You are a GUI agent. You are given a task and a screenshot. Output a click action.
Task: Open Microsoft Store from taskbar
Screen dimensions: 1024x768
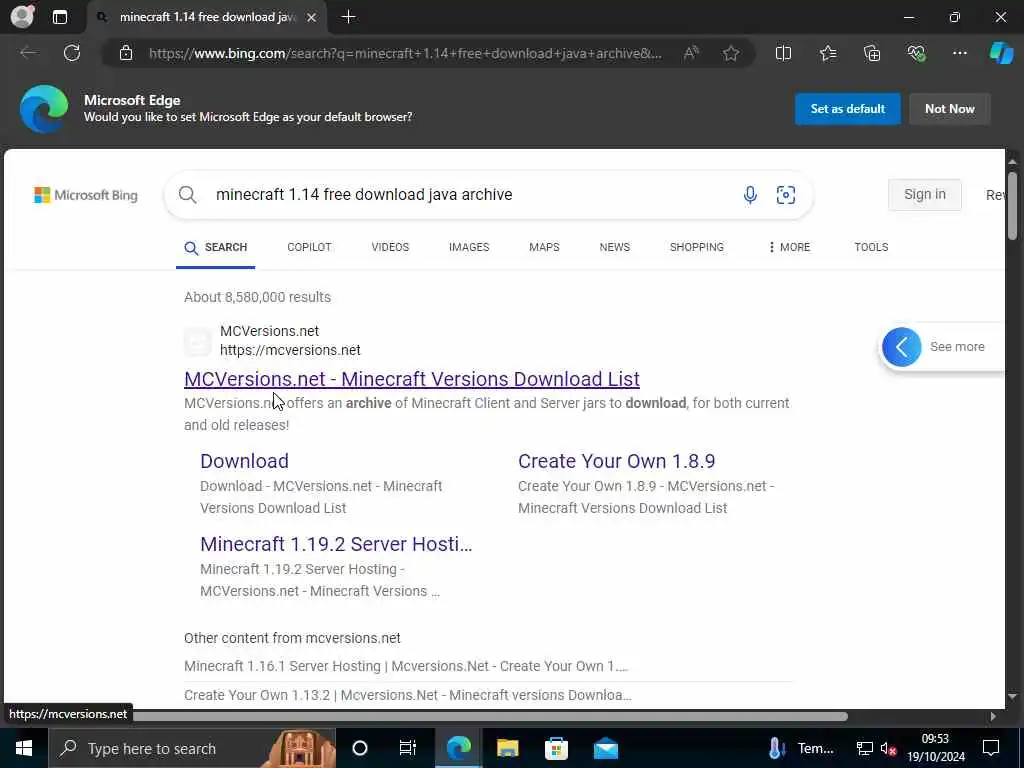click(x=556, y=748)
